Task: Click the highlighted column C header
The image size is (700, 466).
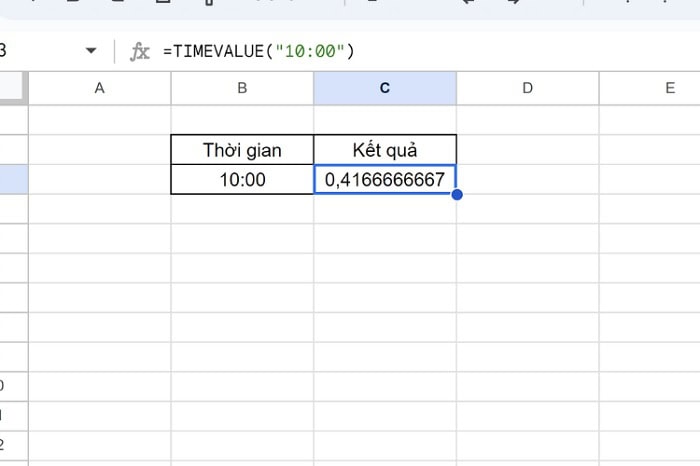Action: click(385, 88)
